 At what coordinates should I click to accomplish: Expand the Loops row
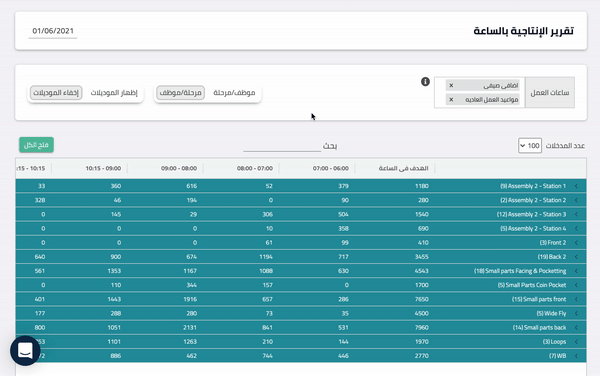[x=576, y=342]
